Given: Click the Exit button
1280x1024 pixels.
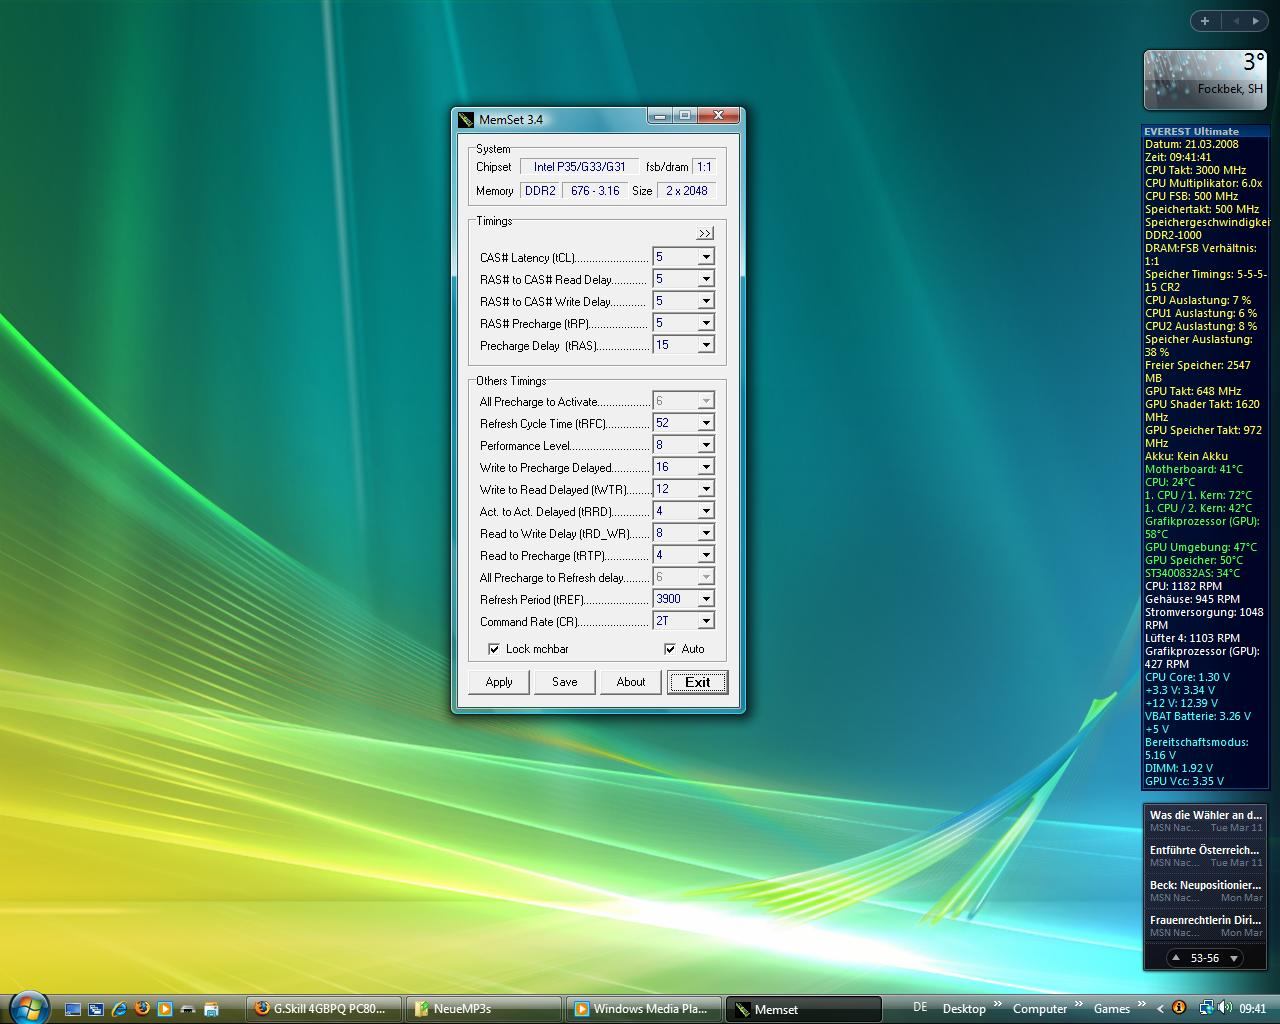Looking at the screenshot, I should tap(697, 682).
